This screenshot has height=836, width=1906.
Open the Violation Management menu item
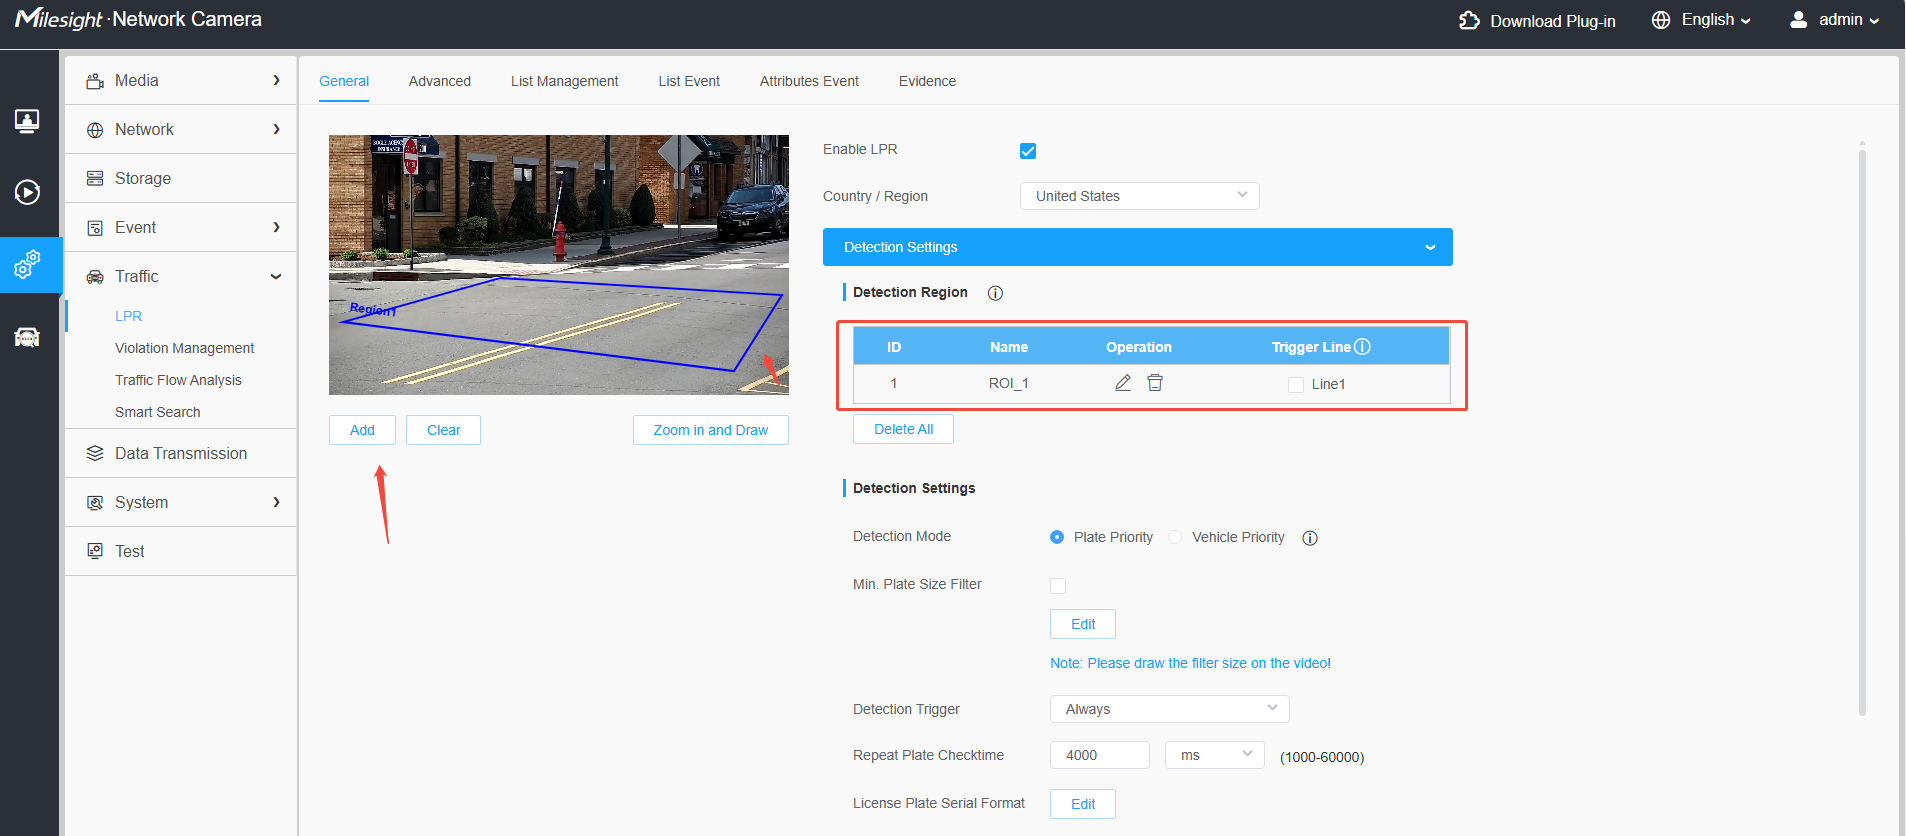(x=184, y=348)
